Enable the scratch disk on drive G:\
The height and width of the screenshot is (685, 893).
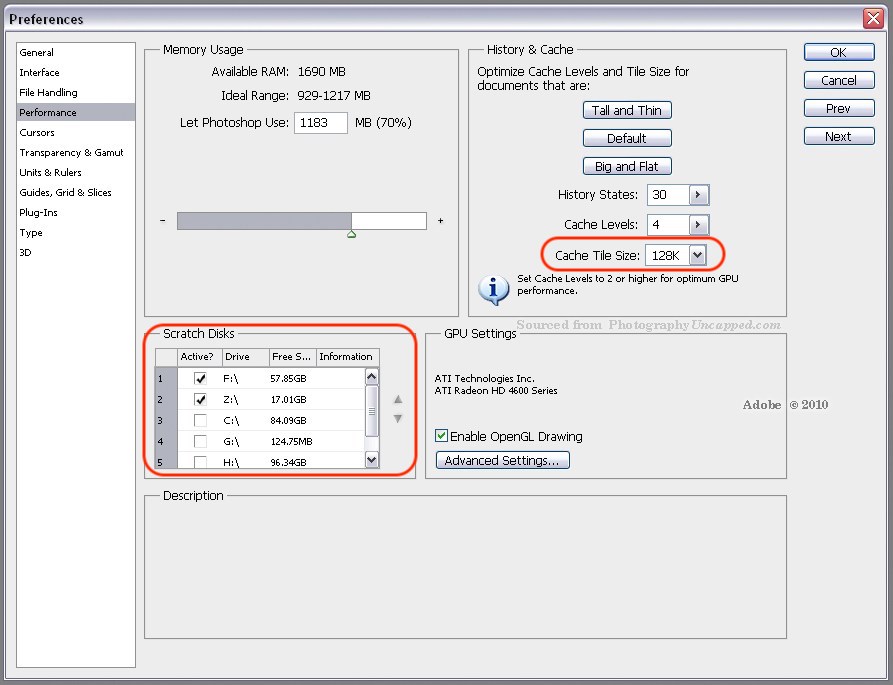[199, 441]
